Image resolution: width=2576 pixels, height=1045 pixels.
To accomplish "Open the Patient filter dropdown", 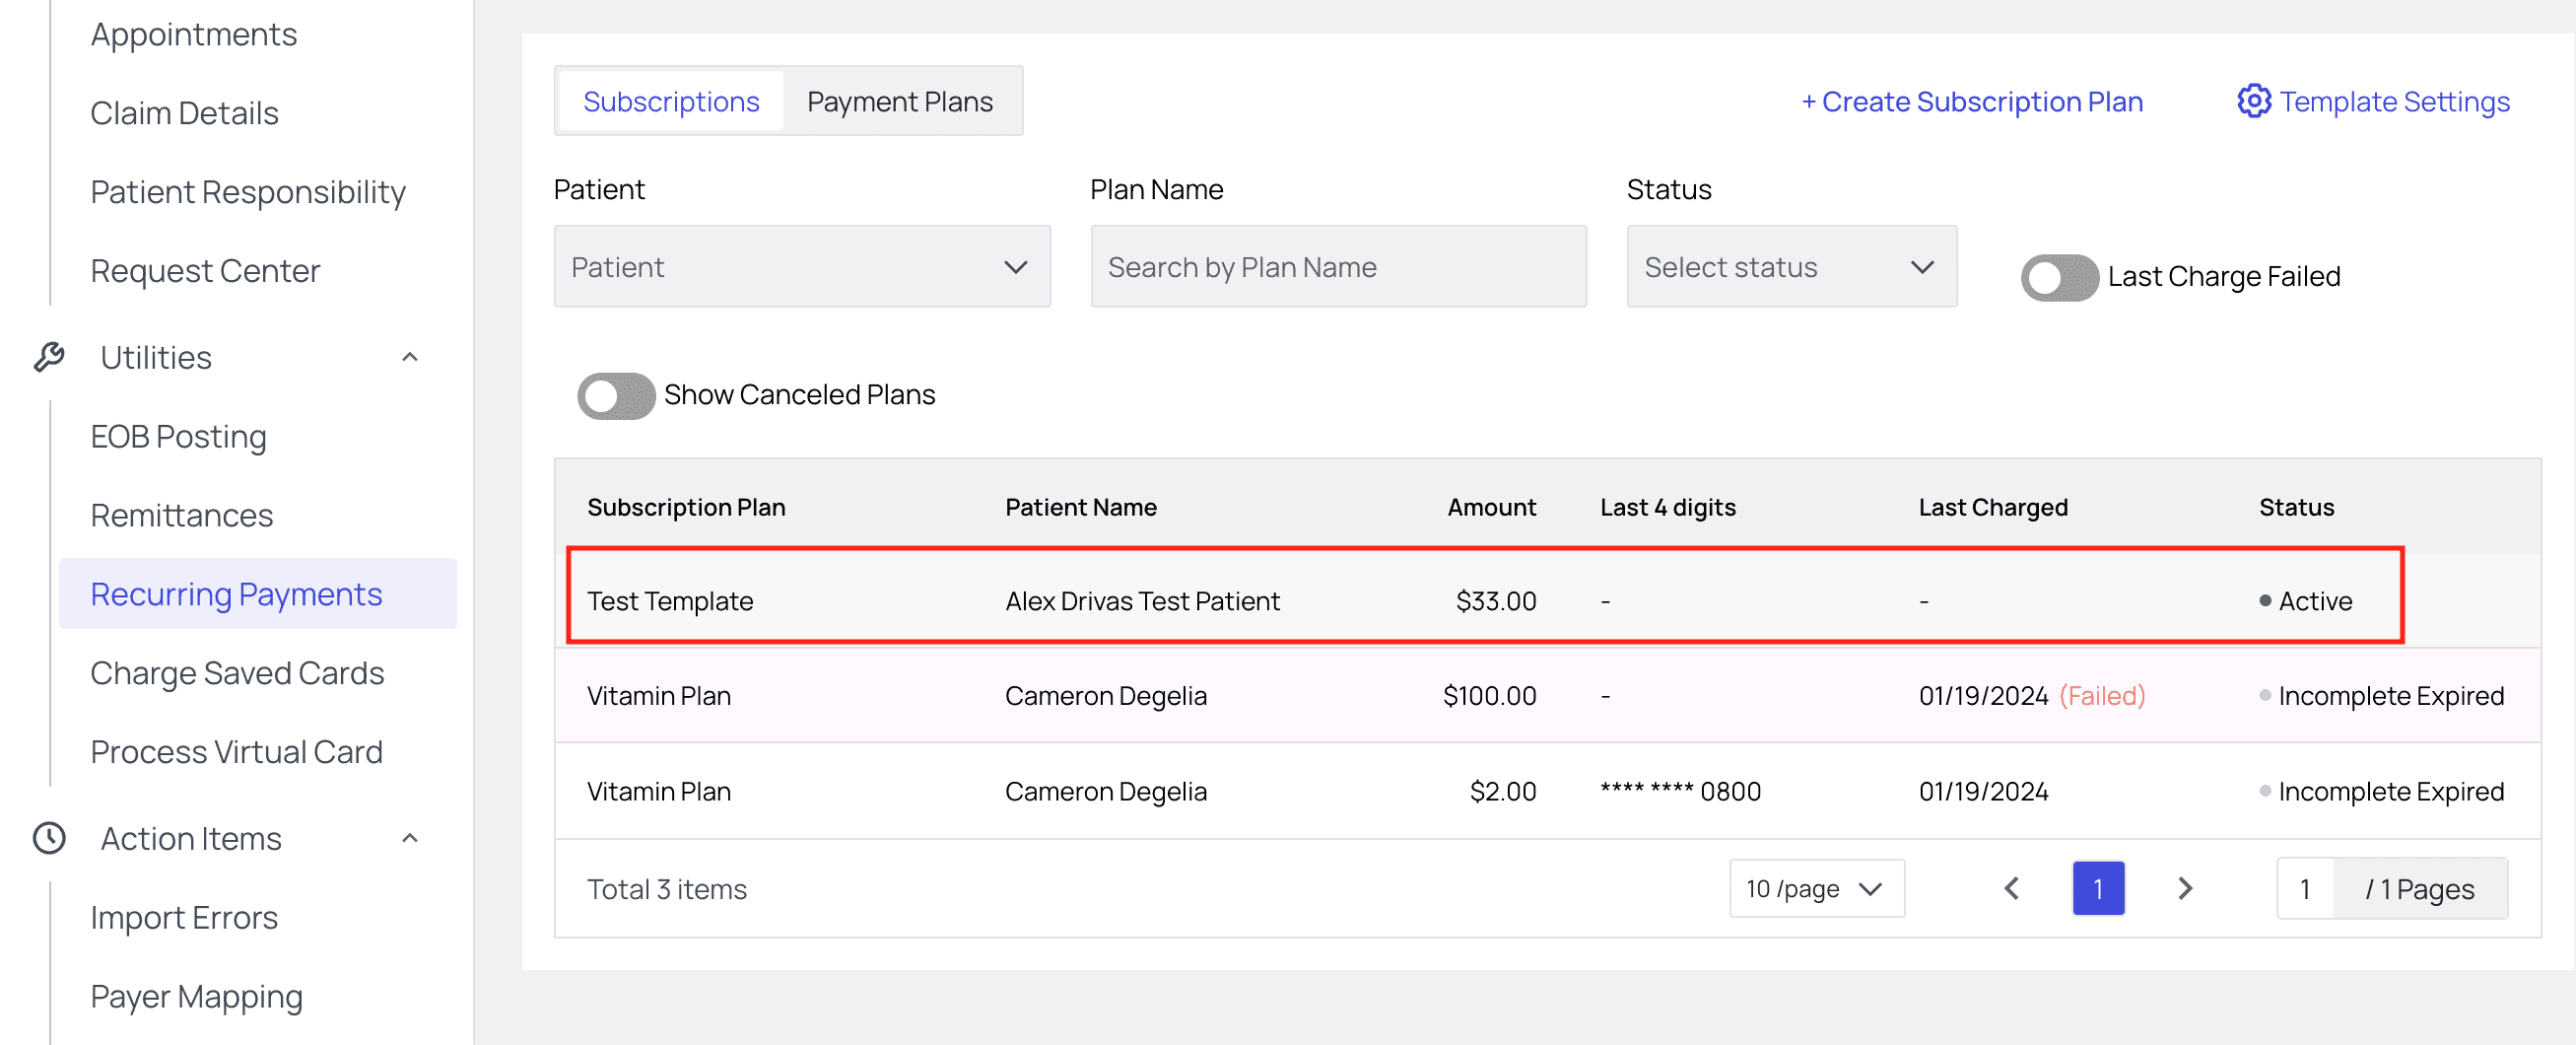I will pos(801,267).
